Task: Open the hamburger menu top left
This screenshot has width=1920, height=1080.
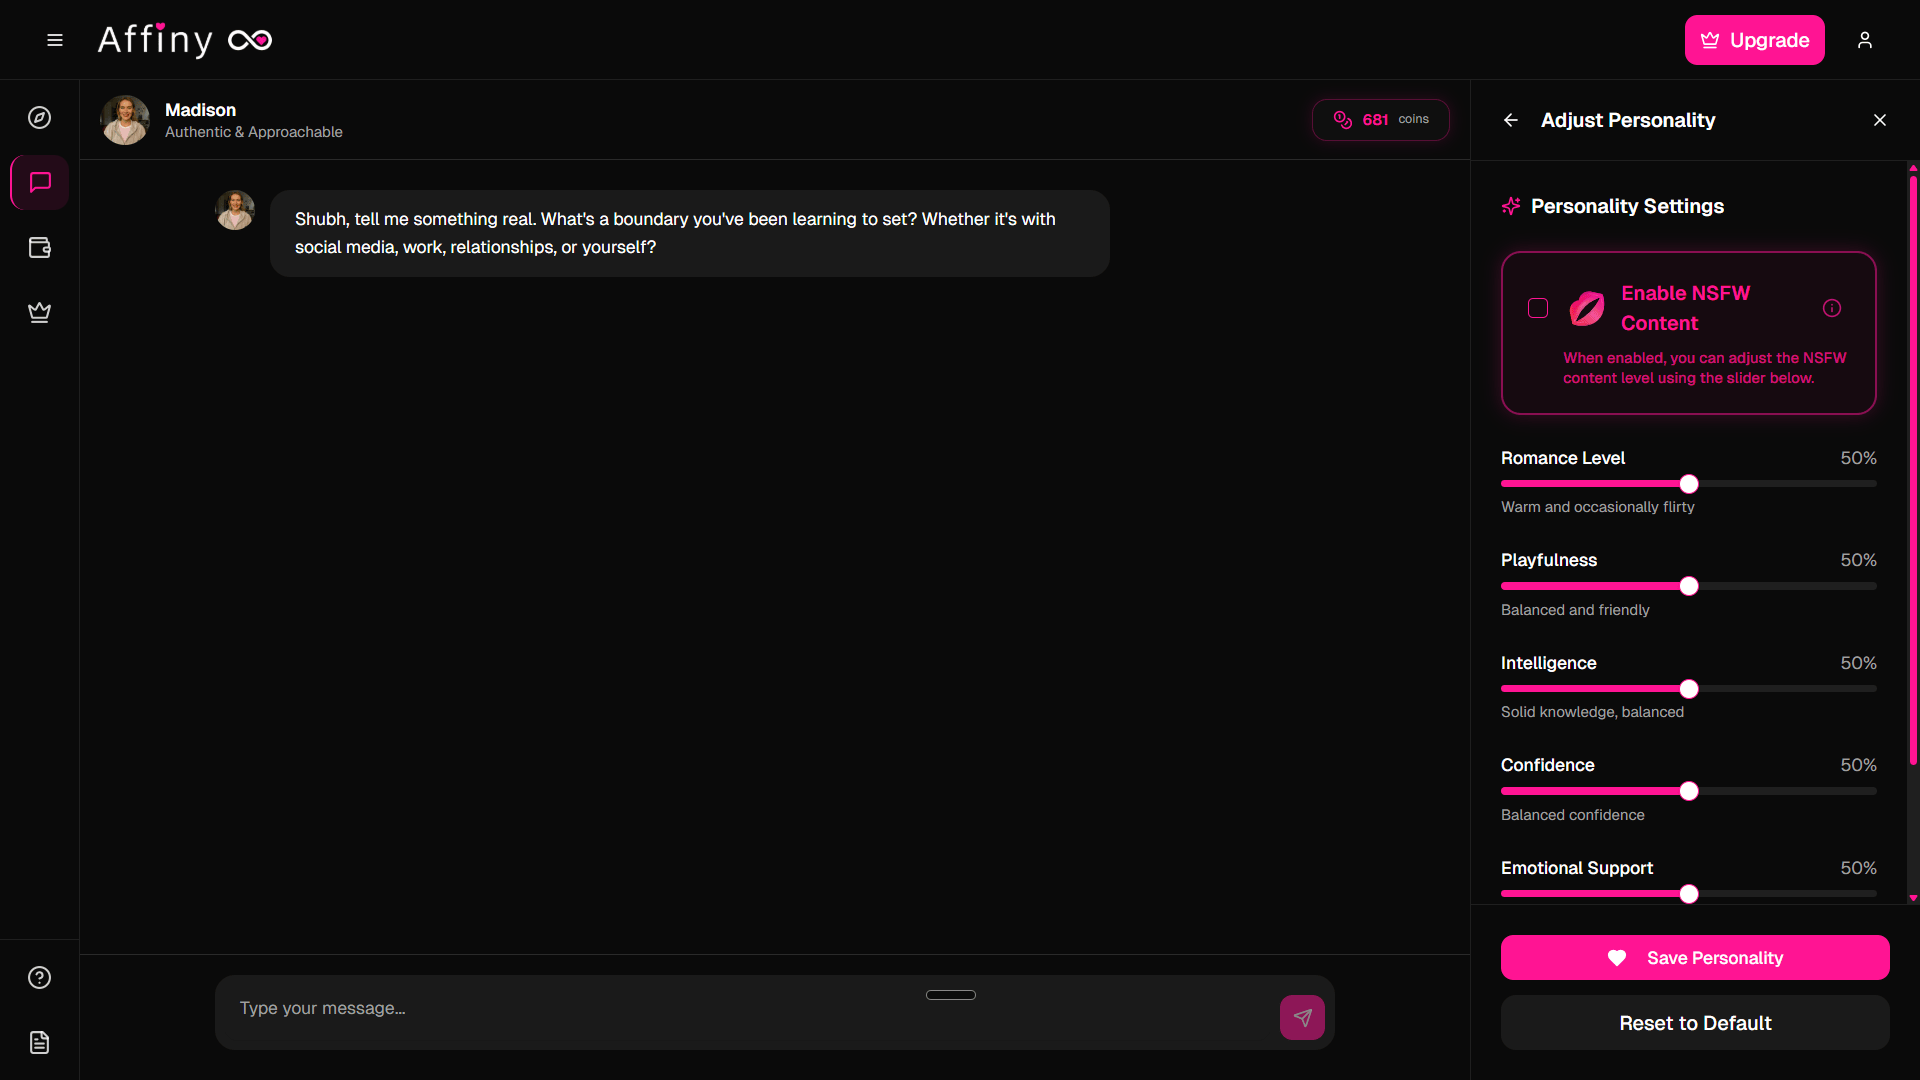Action: click(54, 40)
